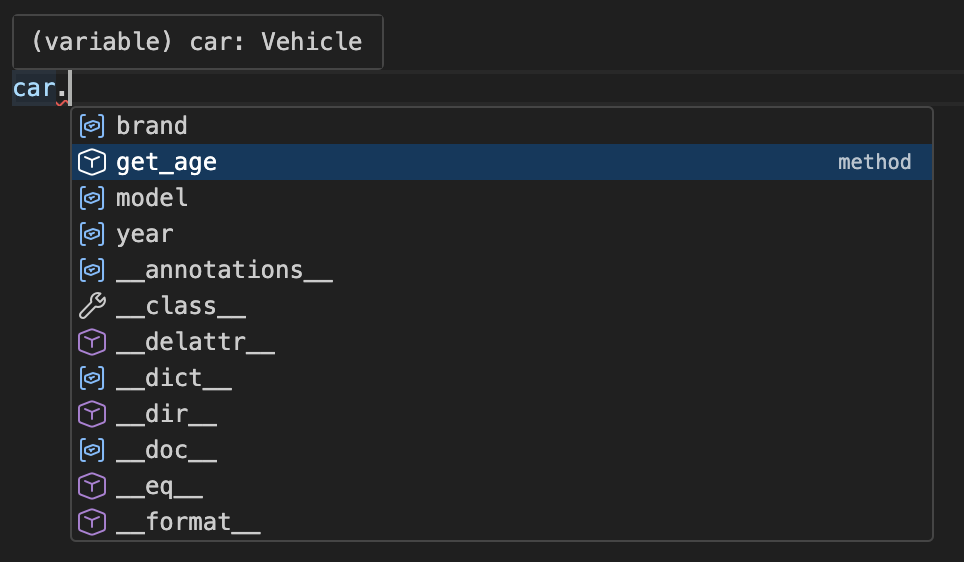
Task: Select __annotations__ in the suggestion list
Action: pyautogui.click(x=224, y=270)
